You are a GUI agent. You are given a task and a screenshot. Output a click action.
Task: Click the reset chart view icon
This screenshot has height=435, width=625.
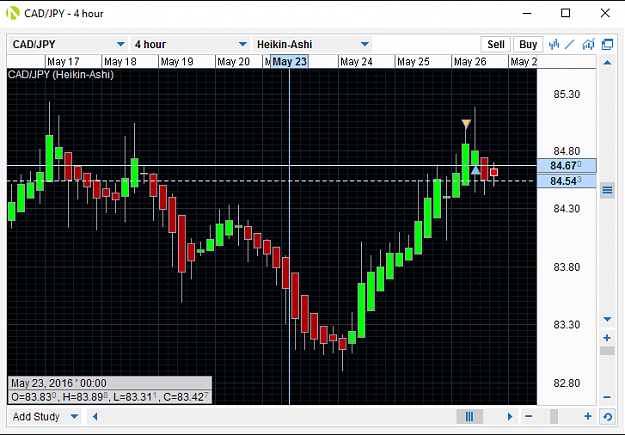[x=607, y=417]
